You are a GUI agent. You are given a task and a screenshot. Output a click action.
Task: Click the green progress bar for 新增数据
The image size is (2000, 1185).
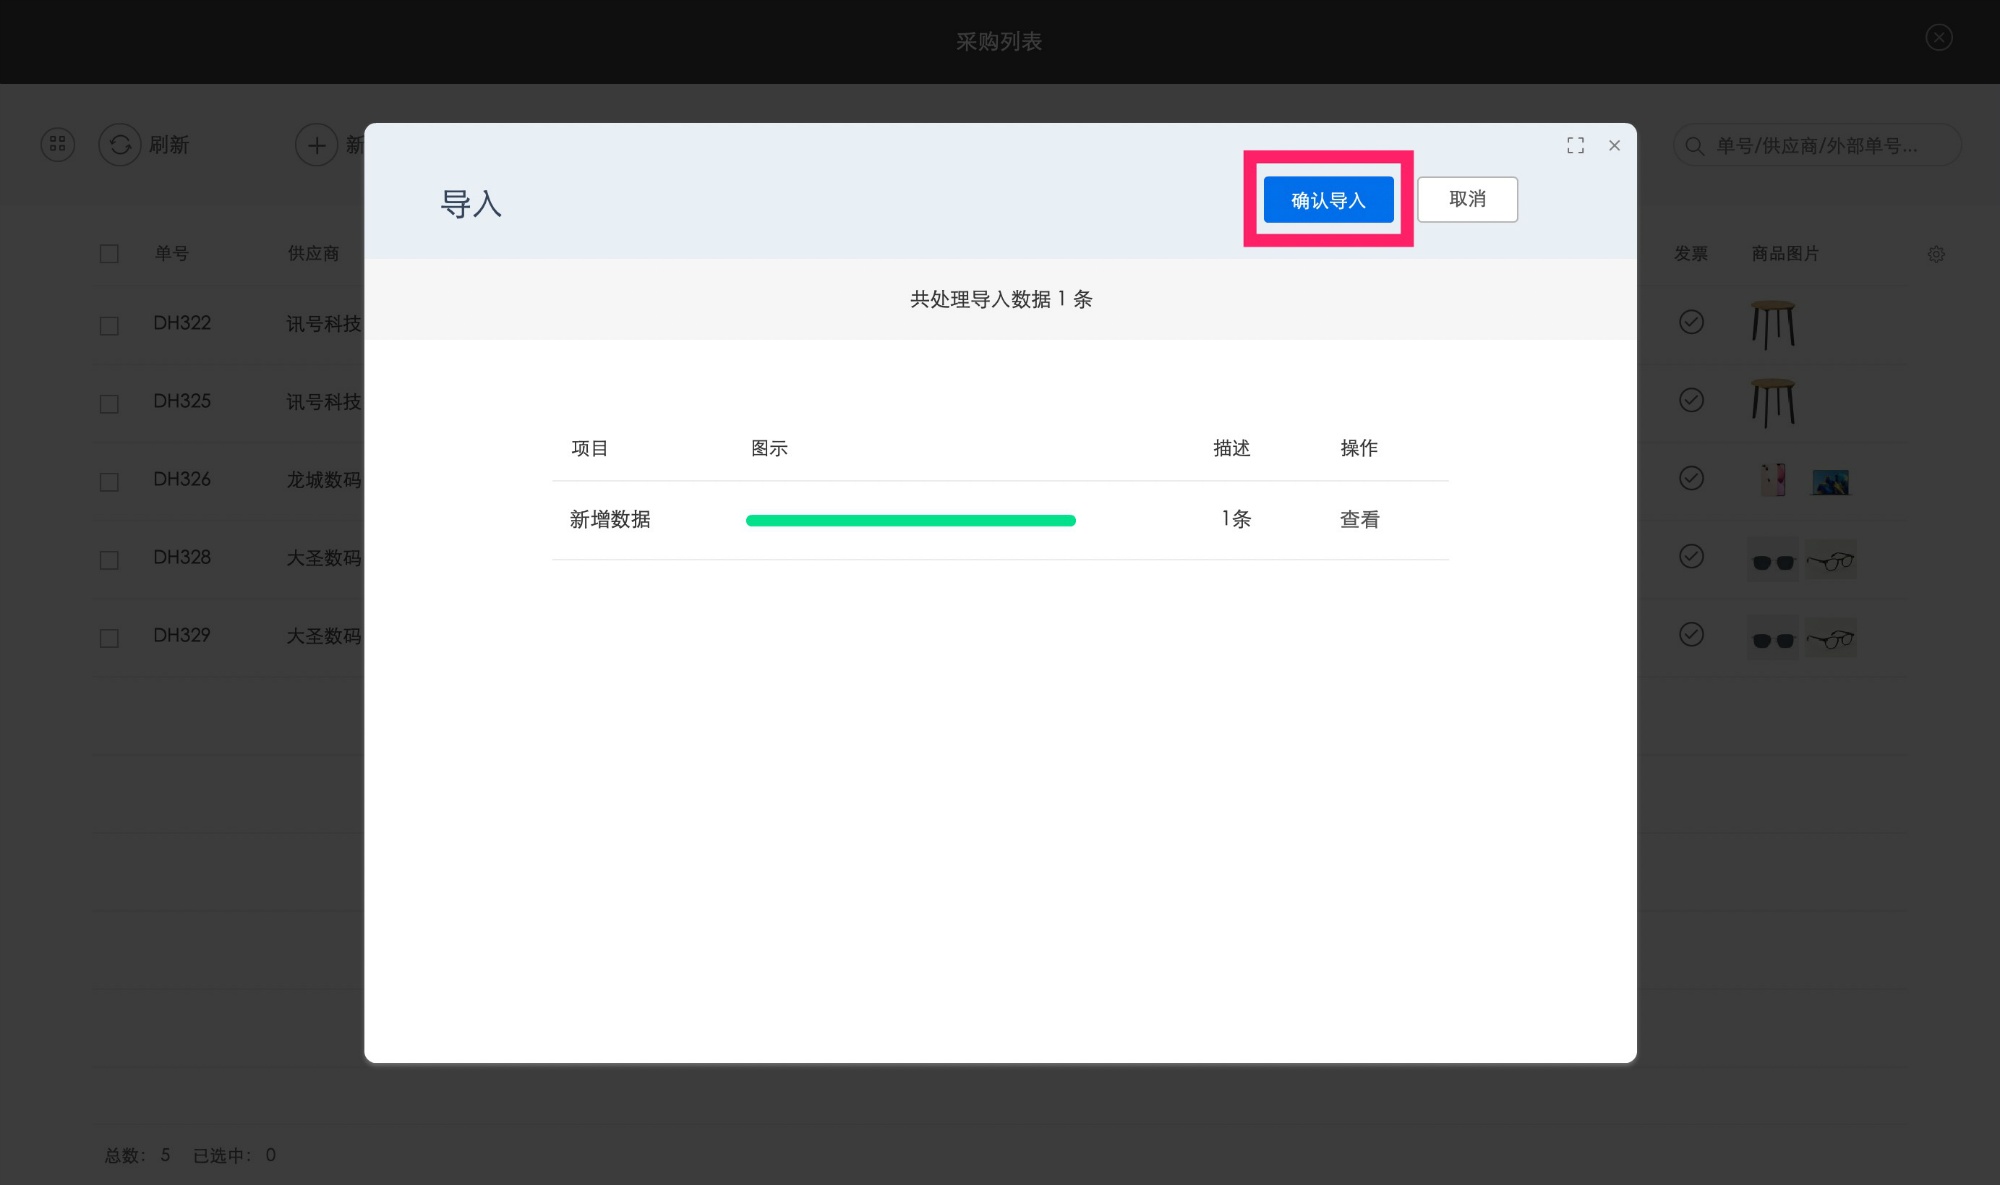910,520
